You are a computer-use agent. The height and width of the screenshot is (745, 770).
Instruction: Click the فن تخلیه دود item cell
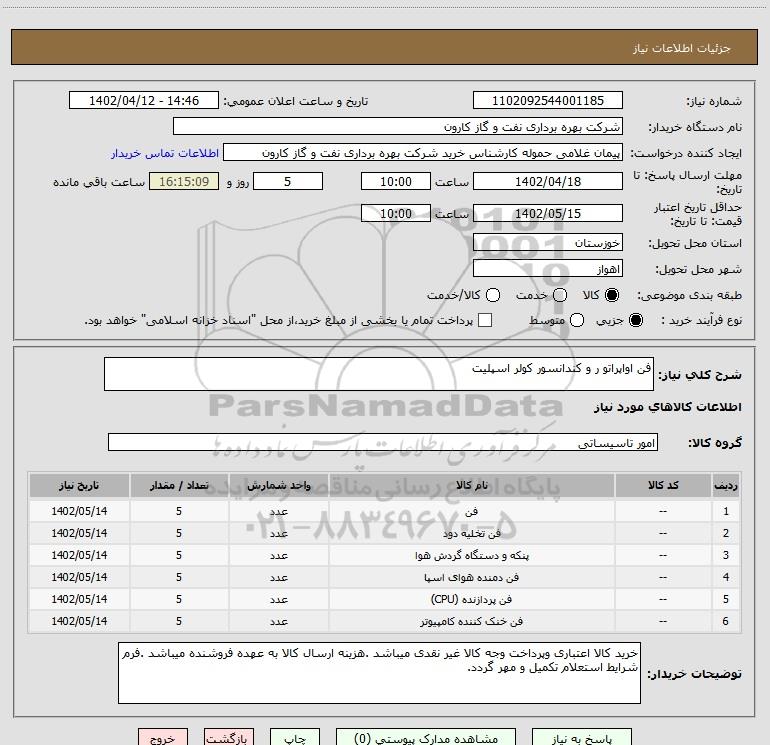tap(471, 533)
